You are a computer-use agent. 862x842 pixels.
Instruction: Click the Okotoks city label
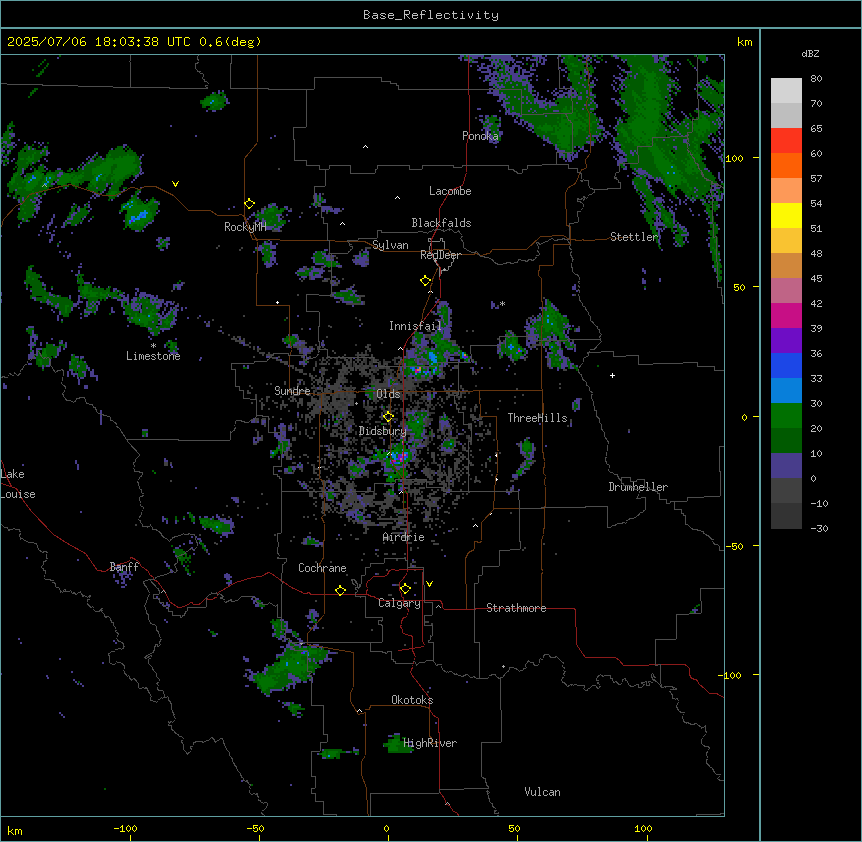412,700
